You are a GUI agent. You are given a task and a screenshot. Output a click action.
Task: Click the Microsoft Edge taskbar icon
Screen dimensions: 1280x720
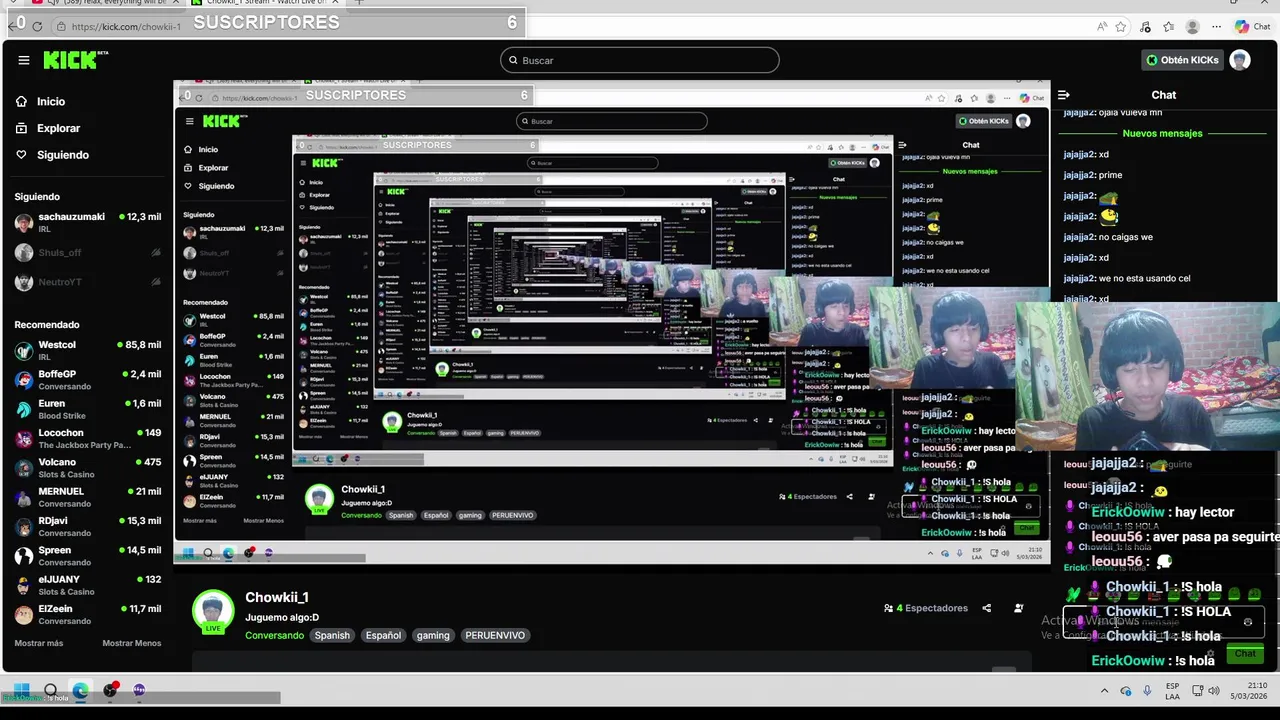pyautogui.click(x=80, y=690)
